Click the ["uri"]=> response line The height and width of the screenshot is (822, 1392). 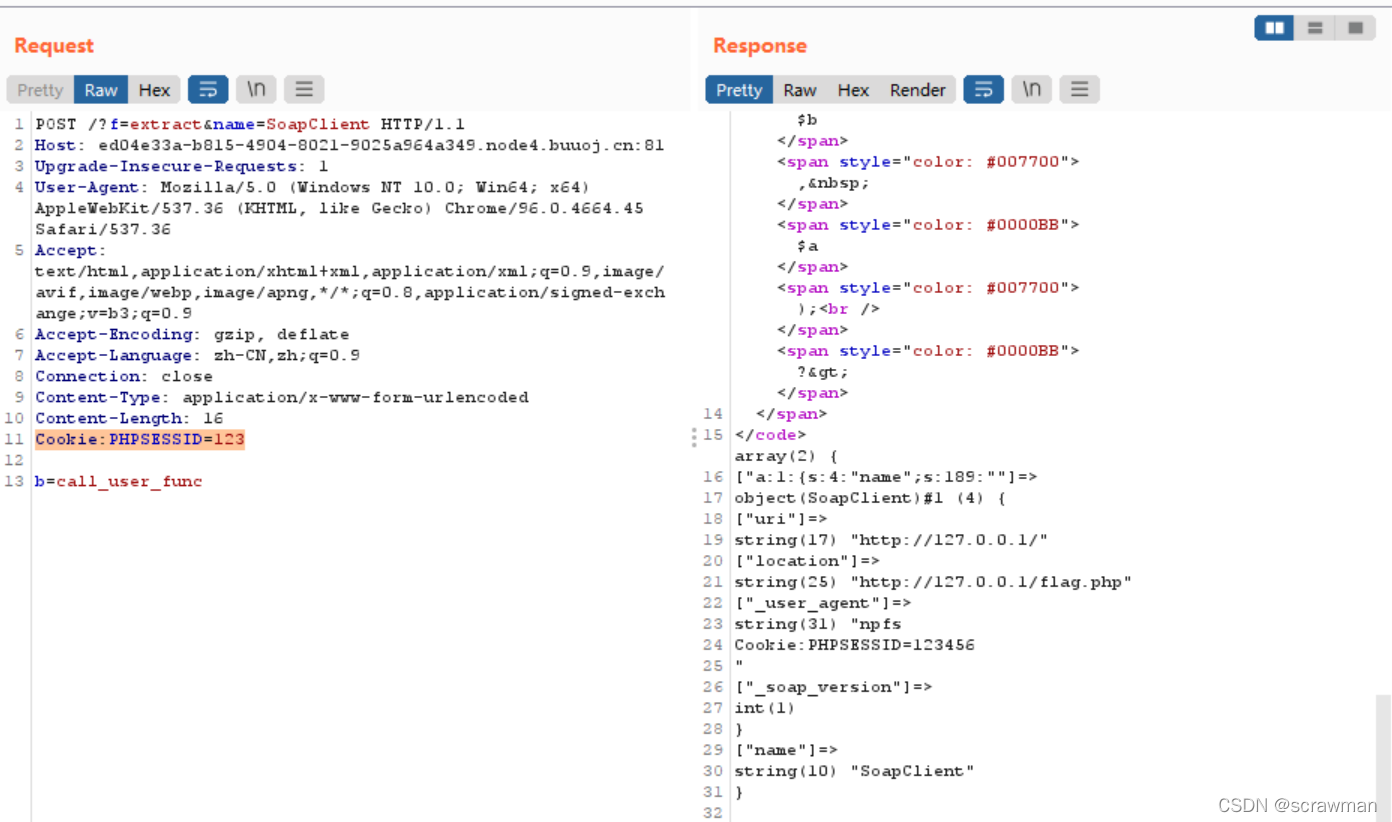(781, 519)
